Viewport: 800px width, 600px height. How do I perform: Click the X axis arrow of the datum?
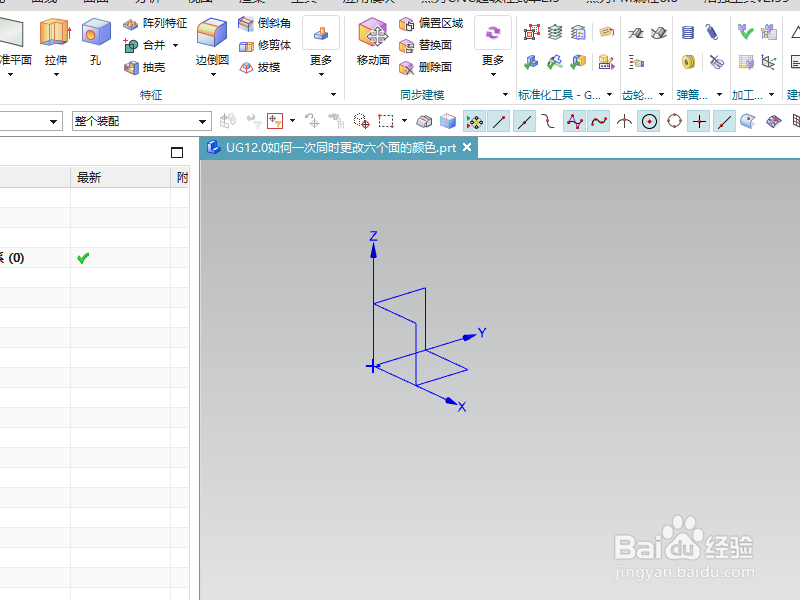(452, 403)
